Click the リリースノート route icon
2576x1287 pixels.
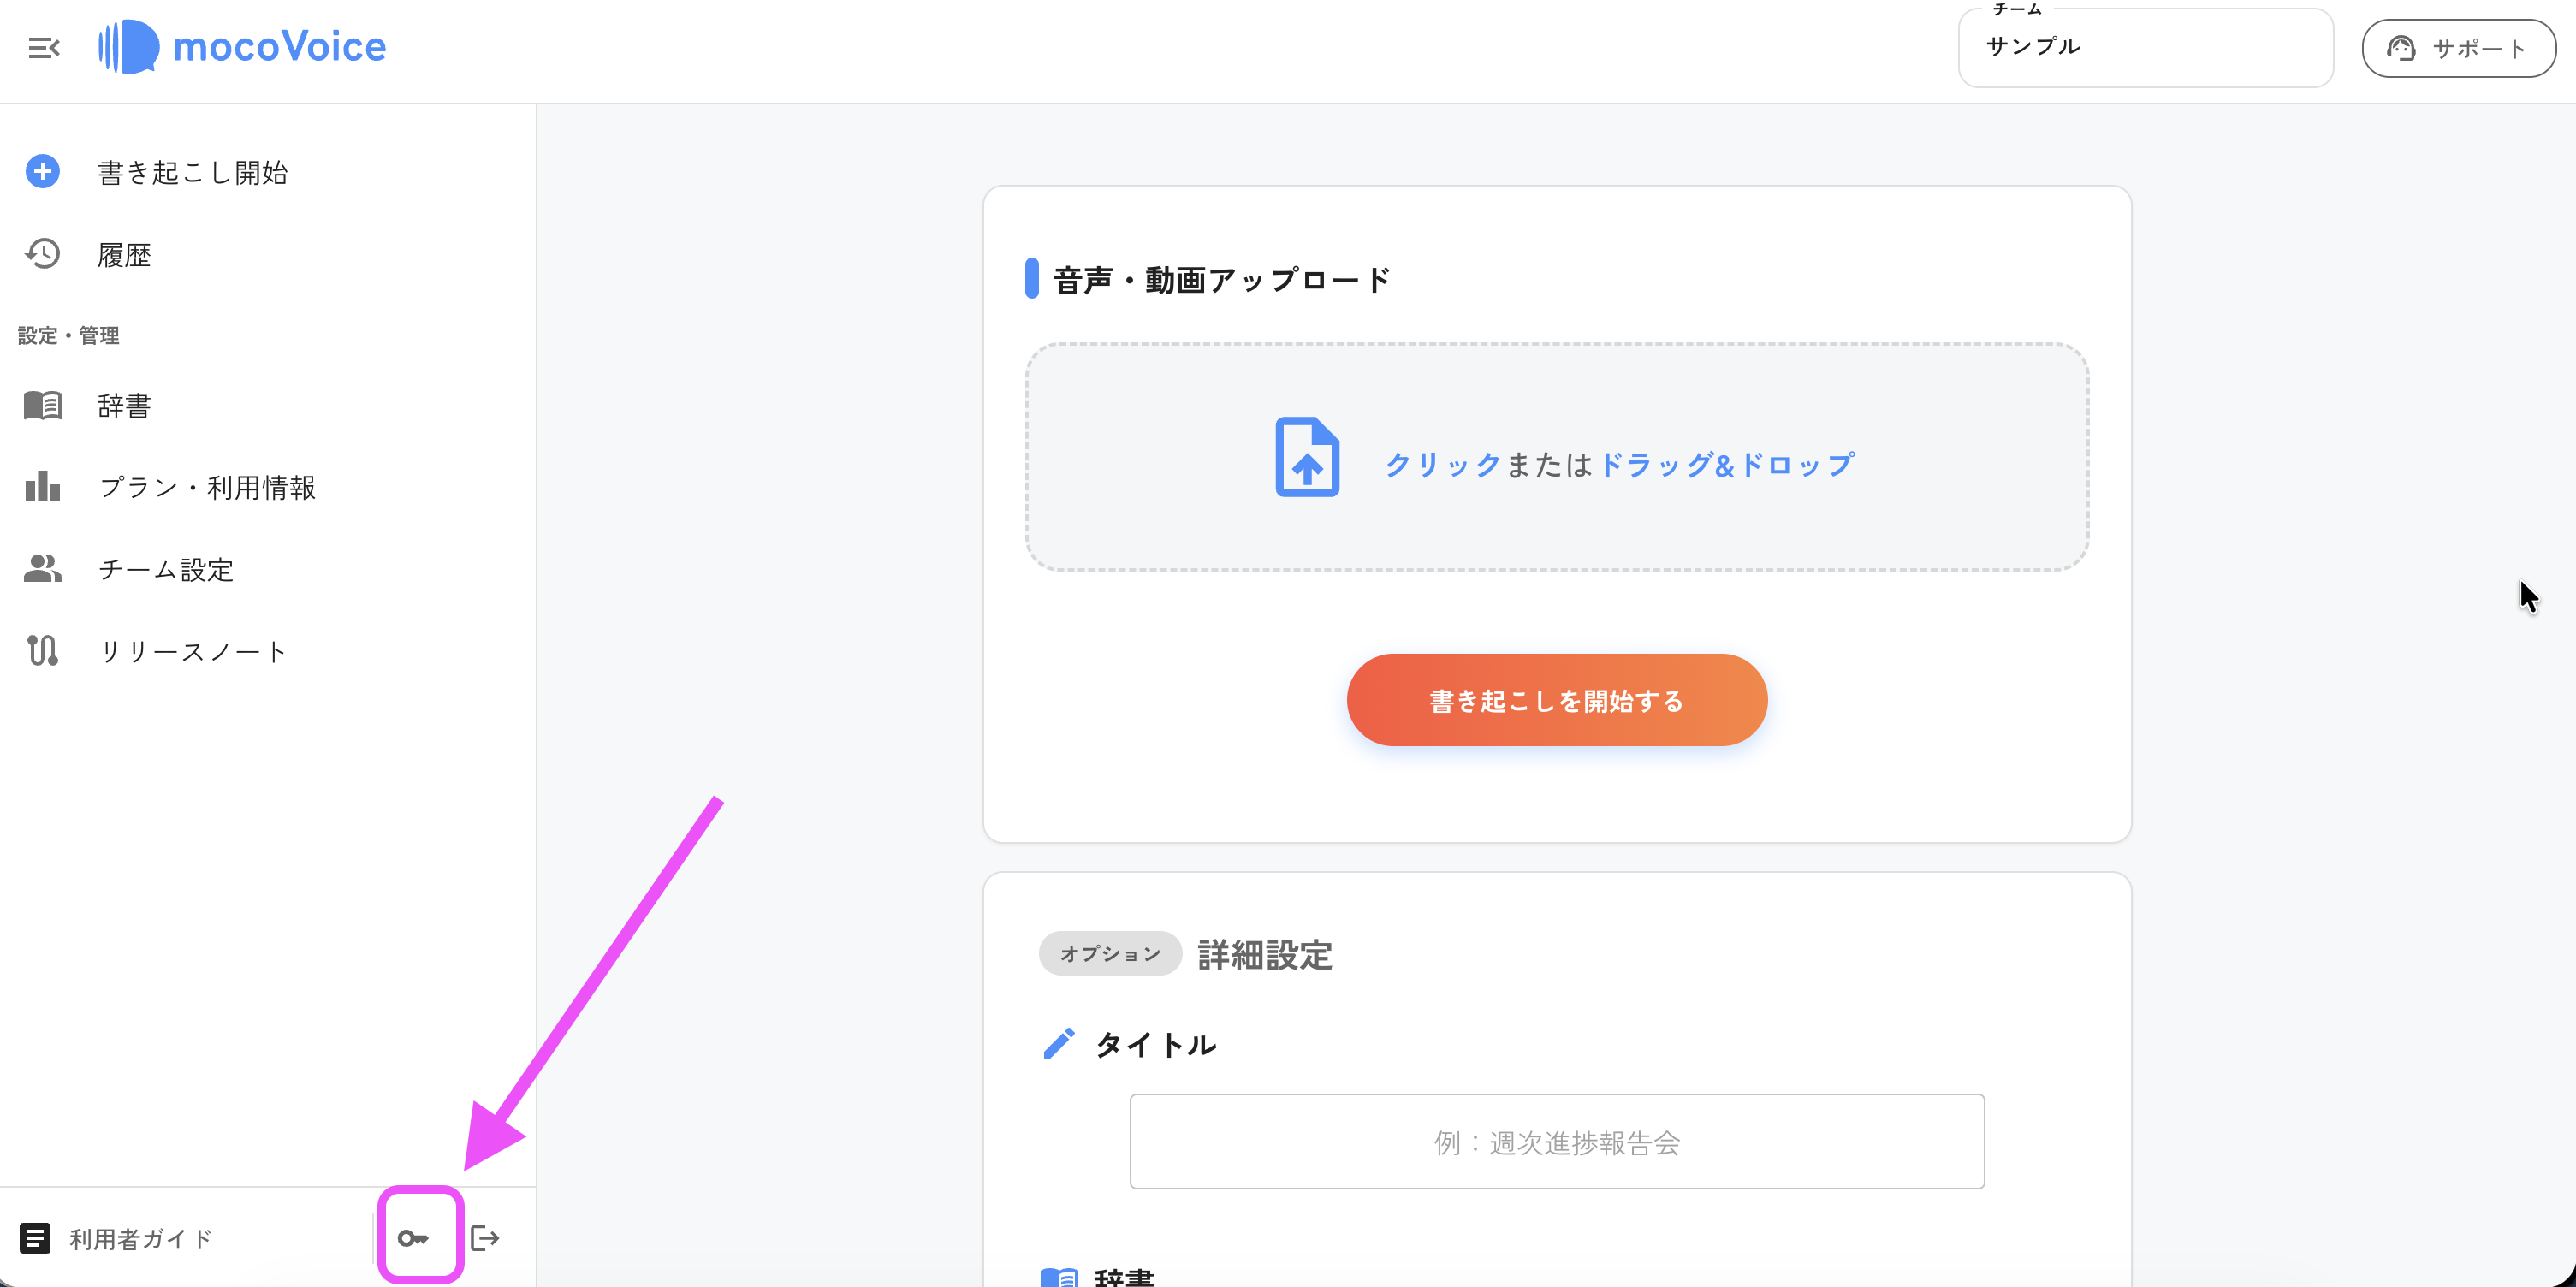click(42, 651)
